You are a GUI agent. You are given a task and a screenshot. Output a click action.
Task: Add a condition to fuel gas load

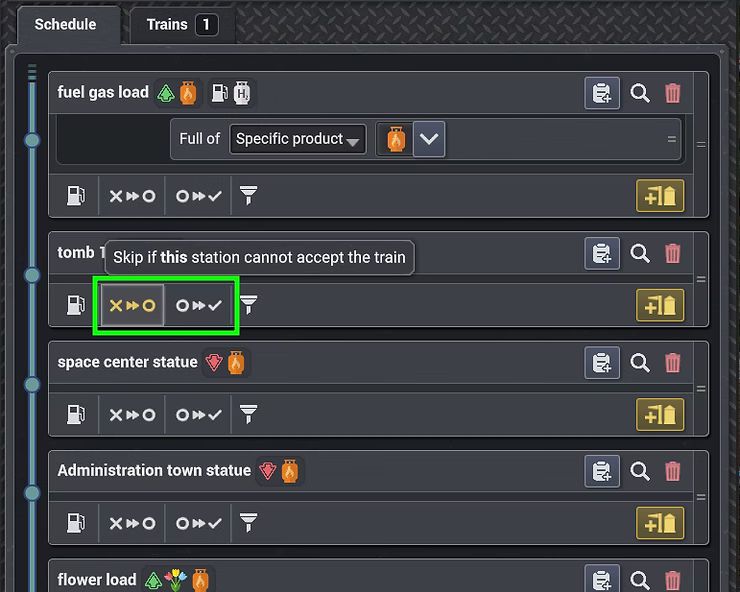coord(660,195)
